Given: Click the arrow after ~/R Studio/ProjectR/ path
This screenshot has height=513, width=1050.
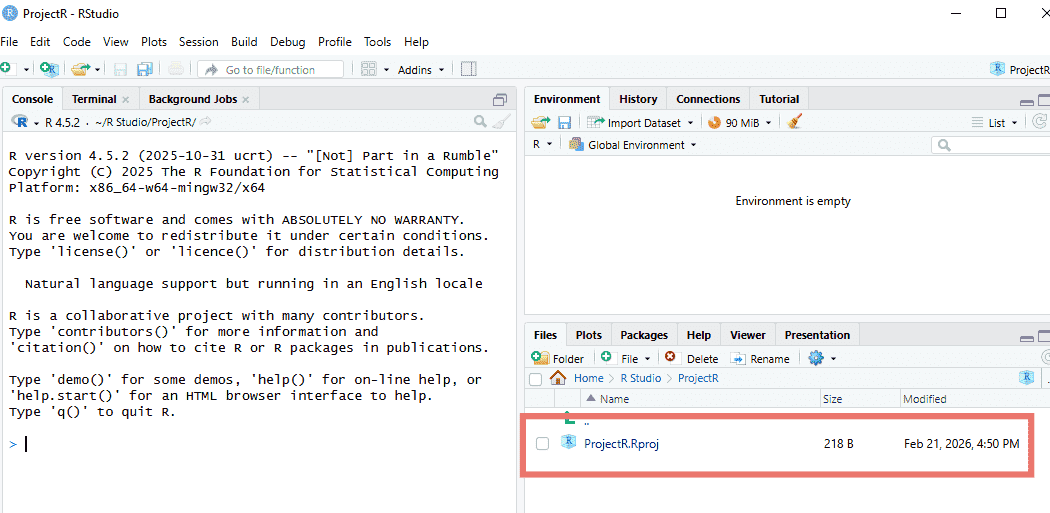Looking at the screenshot, I should click(x=206, y=121).
